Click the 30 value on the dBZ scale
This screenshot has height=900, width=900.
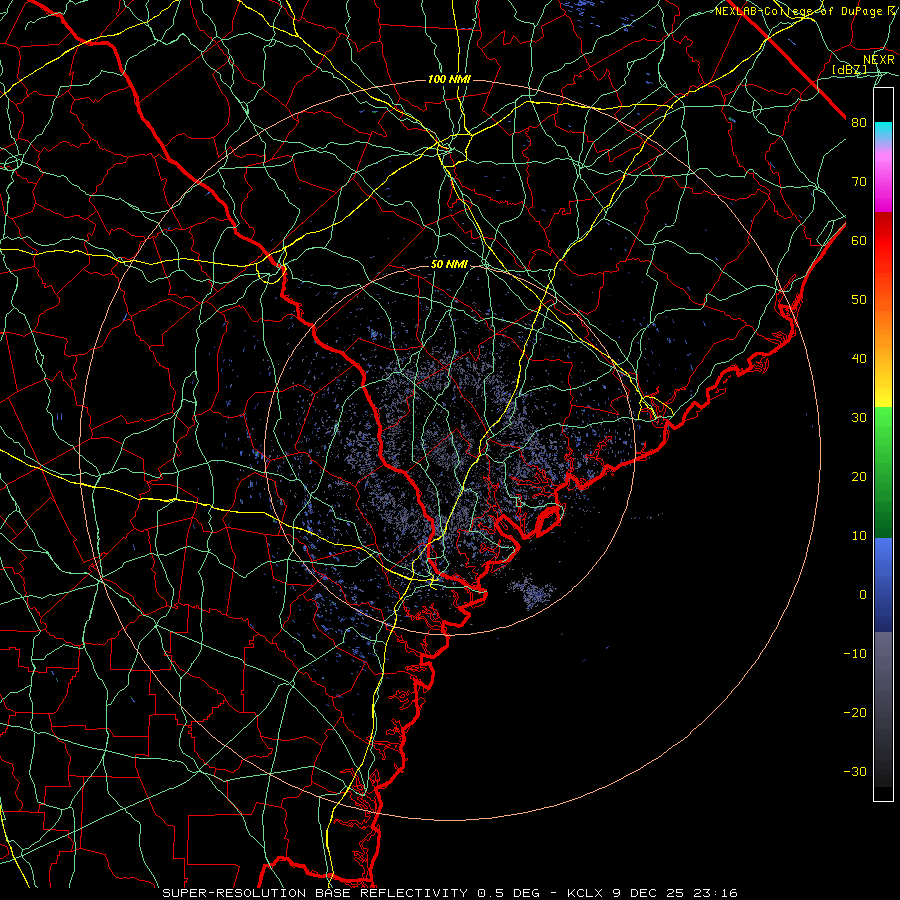[859, 418]
